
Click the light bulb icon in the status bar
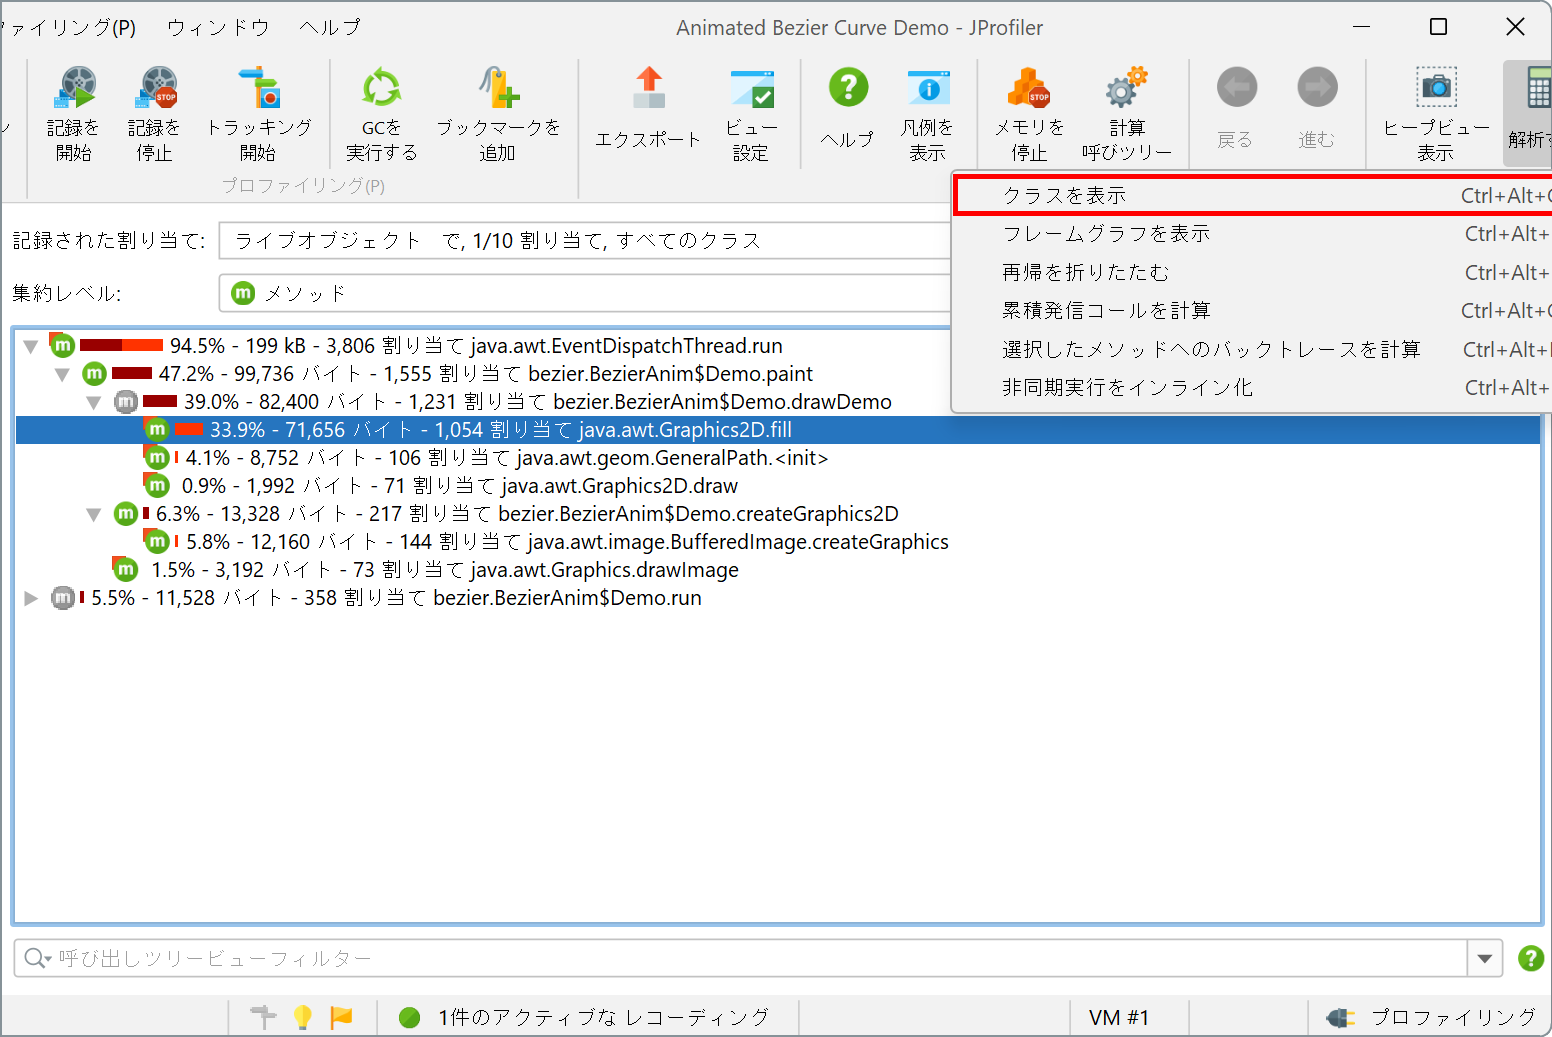(x=302, y=1017)
